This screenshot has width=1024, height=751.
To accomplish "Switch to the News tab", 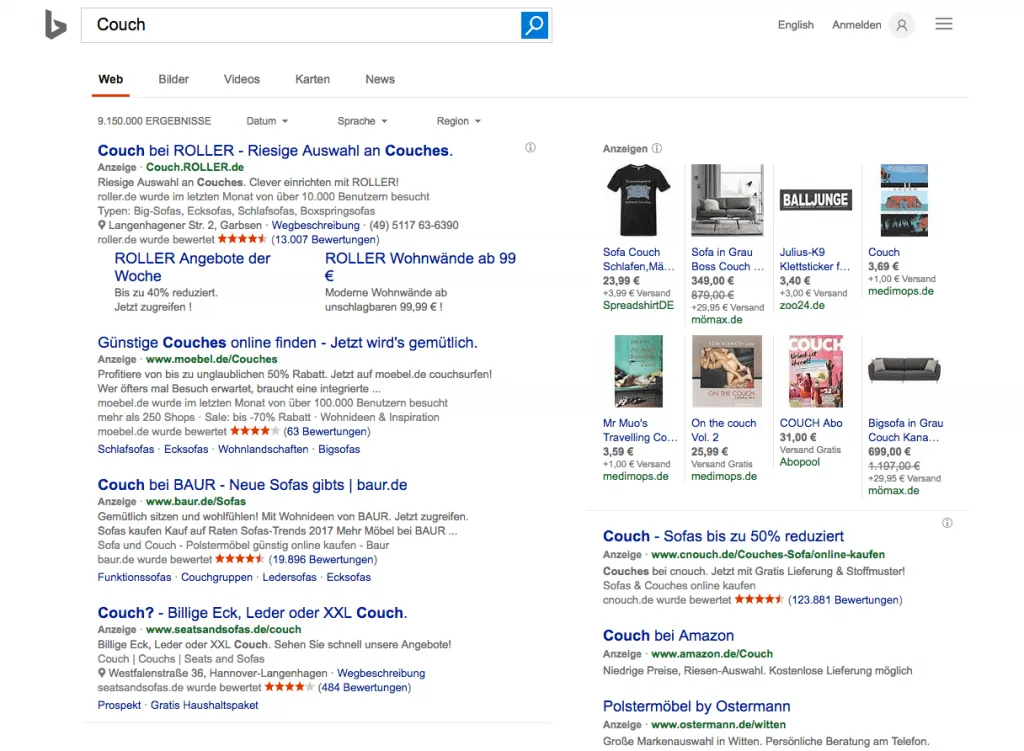I will (379, 79).
